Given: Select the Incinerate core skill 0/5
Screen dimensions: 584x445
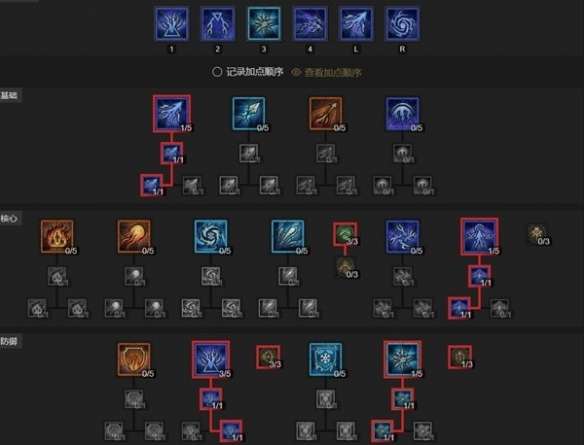Looking at the screenshot, I should 57,236.
